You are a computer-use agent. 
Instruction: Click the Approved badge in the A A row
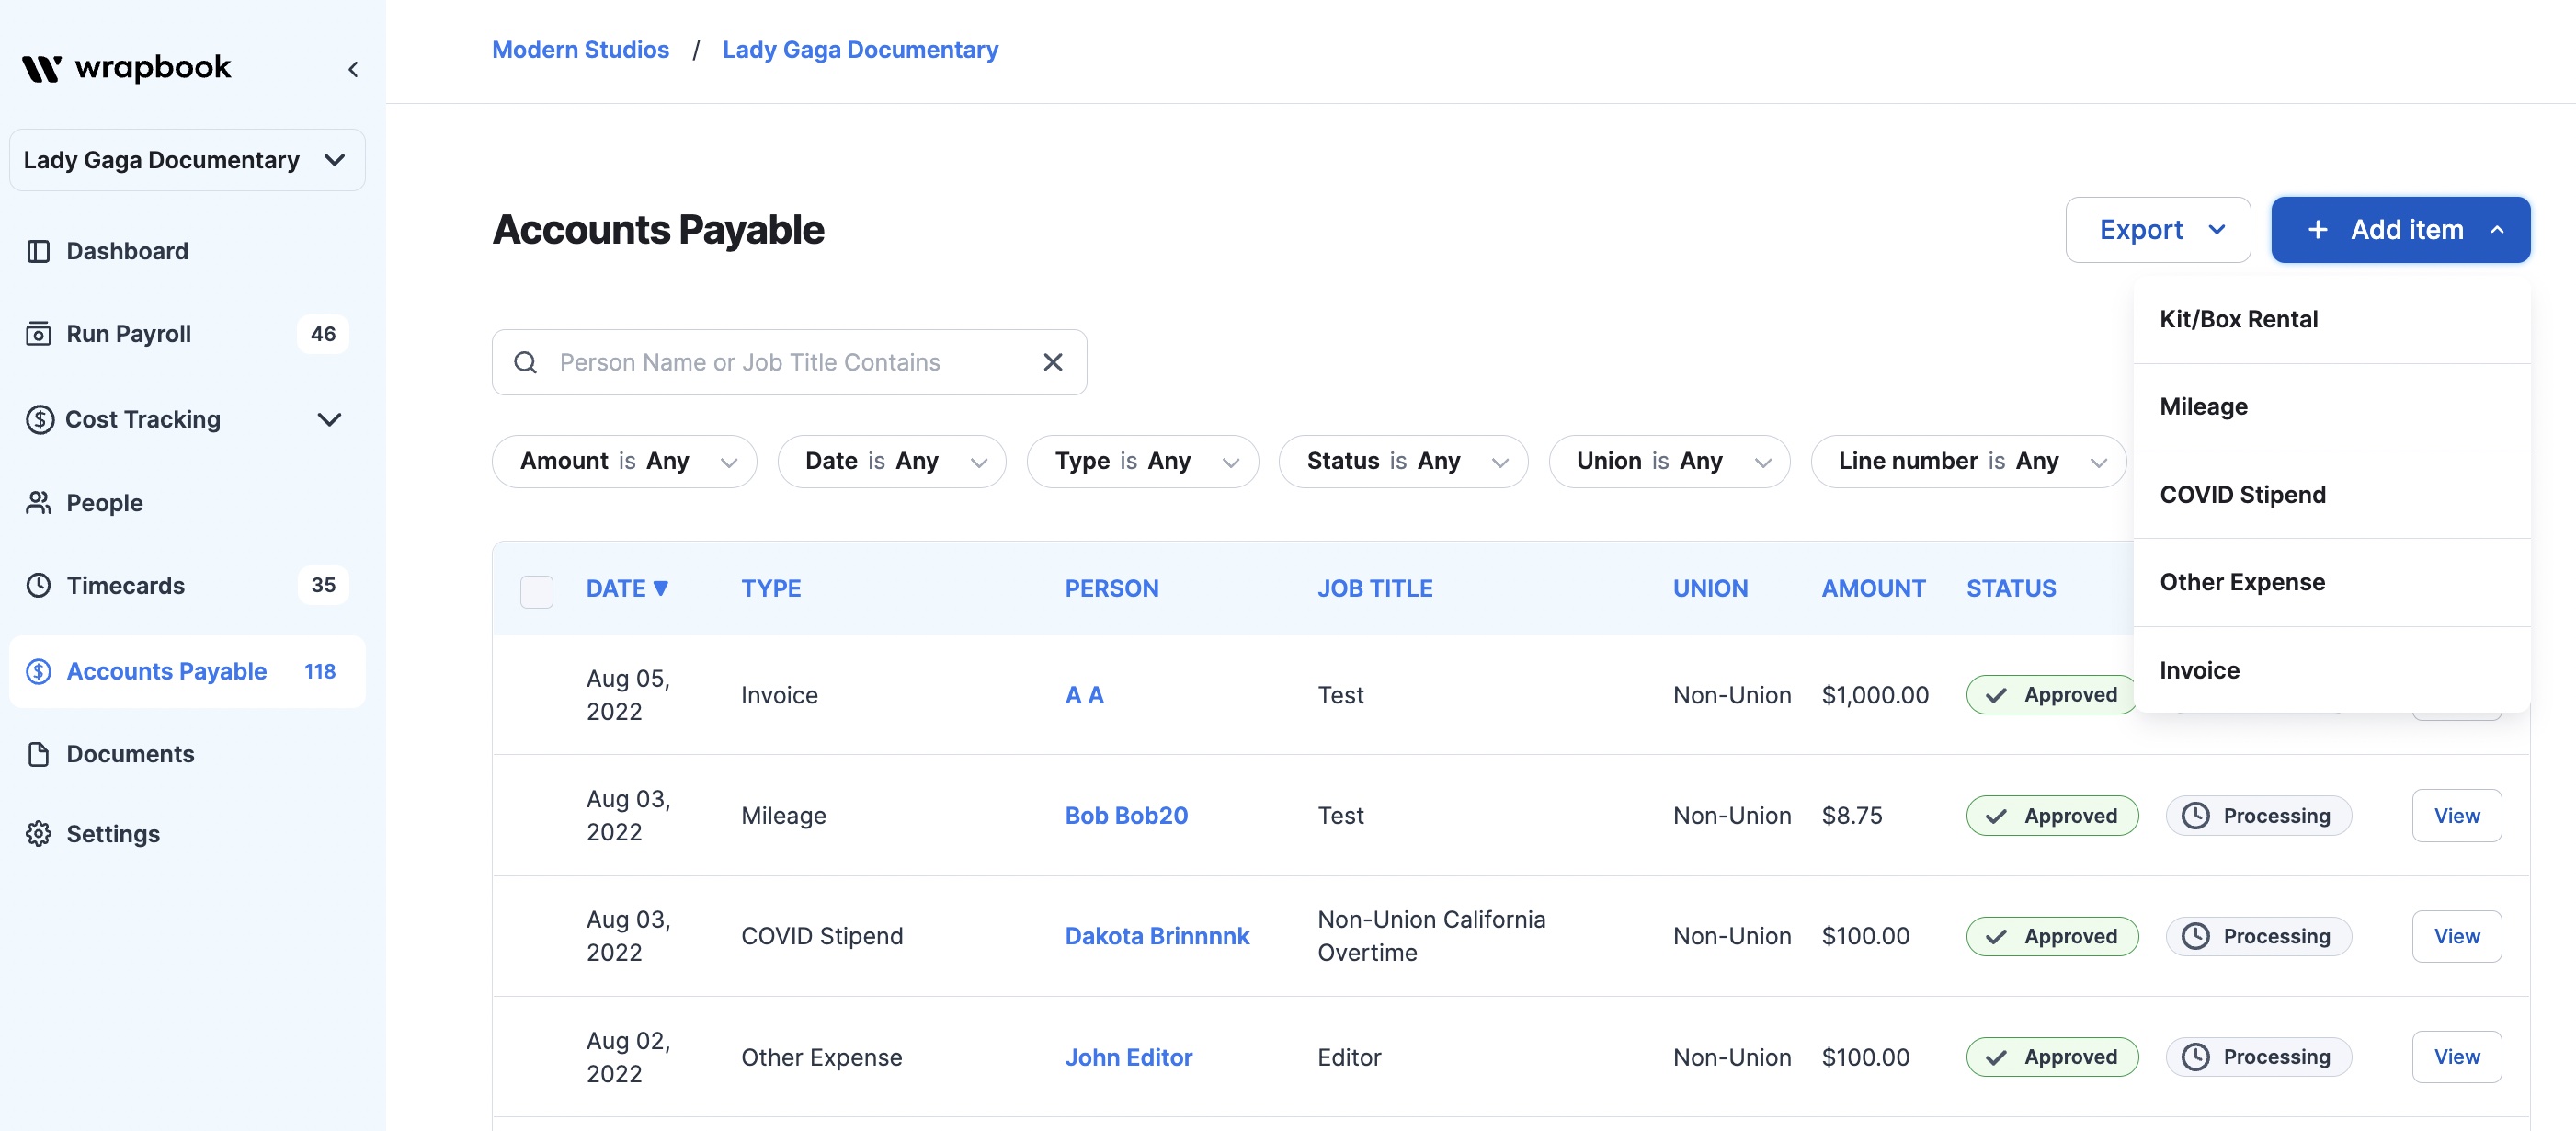pos(2052,695)
